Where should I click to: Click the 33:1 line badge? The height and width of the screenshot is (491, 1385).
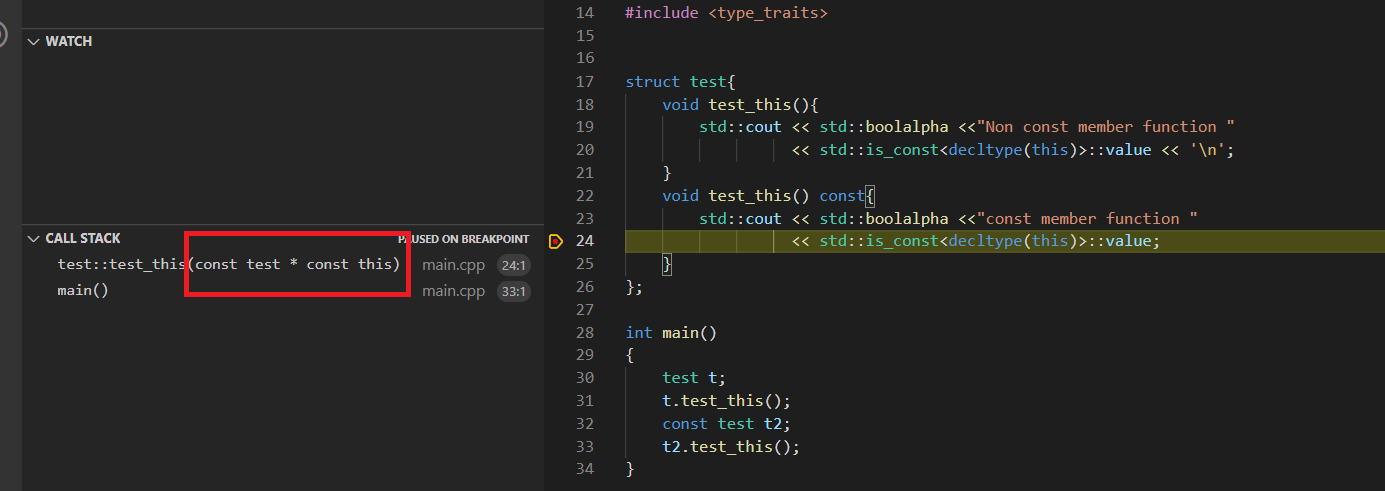pos(514,291)
